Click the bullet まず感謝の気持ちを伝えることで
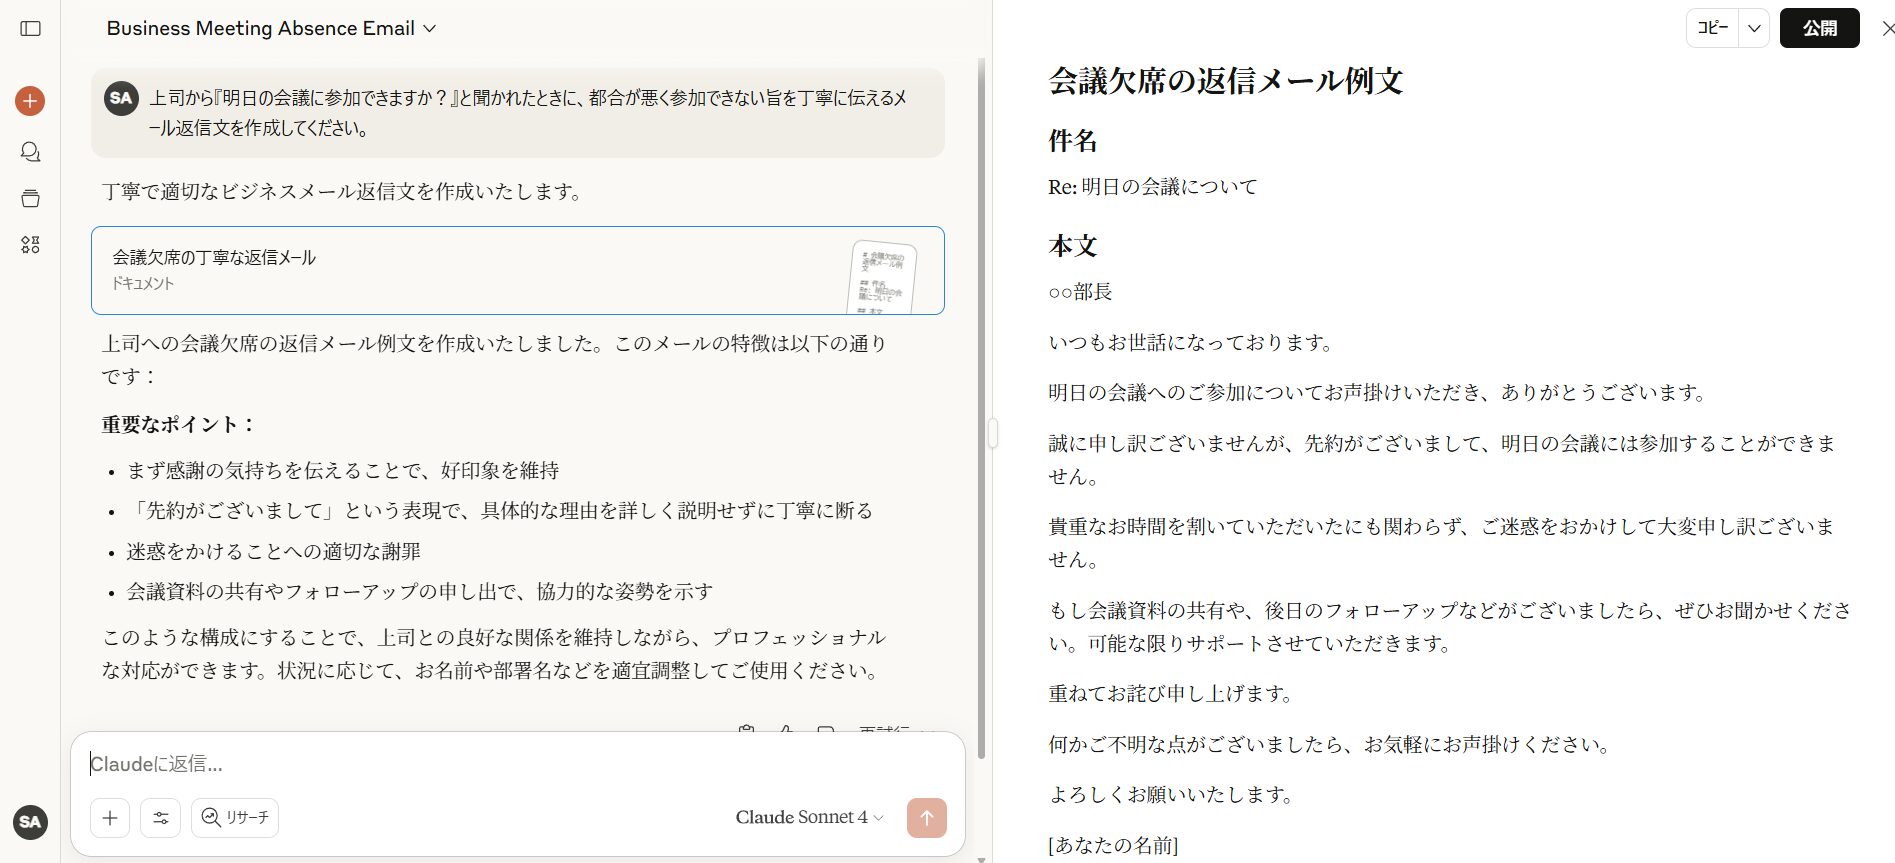The height and width of the screenshot is (863, 1895). 343,471
